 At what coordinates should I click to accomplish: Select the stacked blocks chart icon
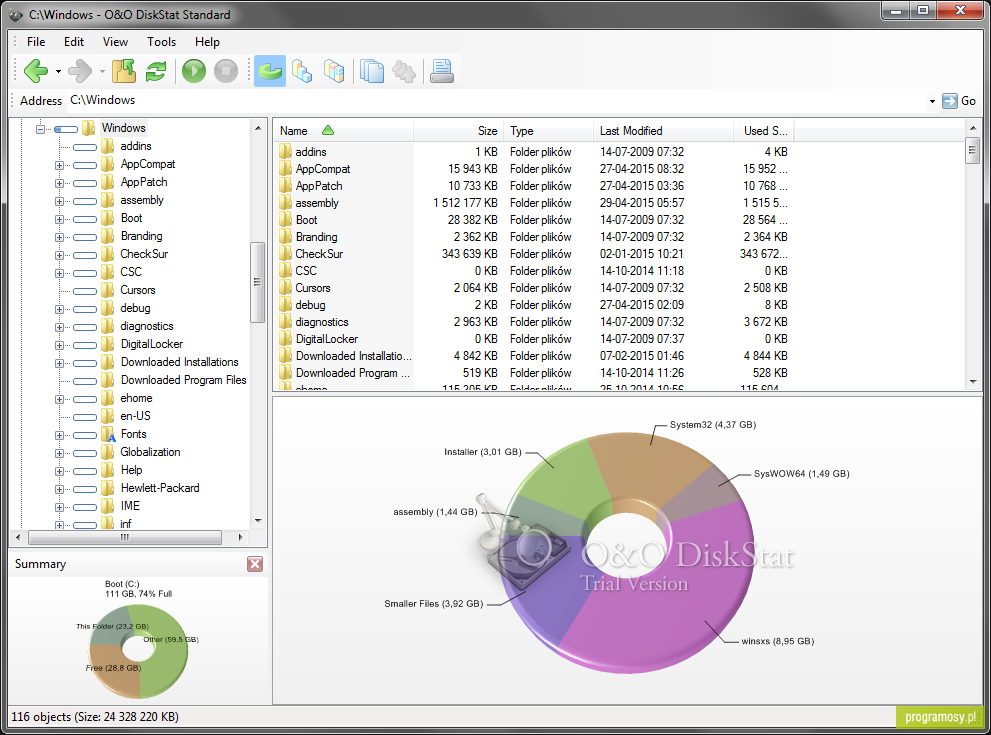(302, 71)
